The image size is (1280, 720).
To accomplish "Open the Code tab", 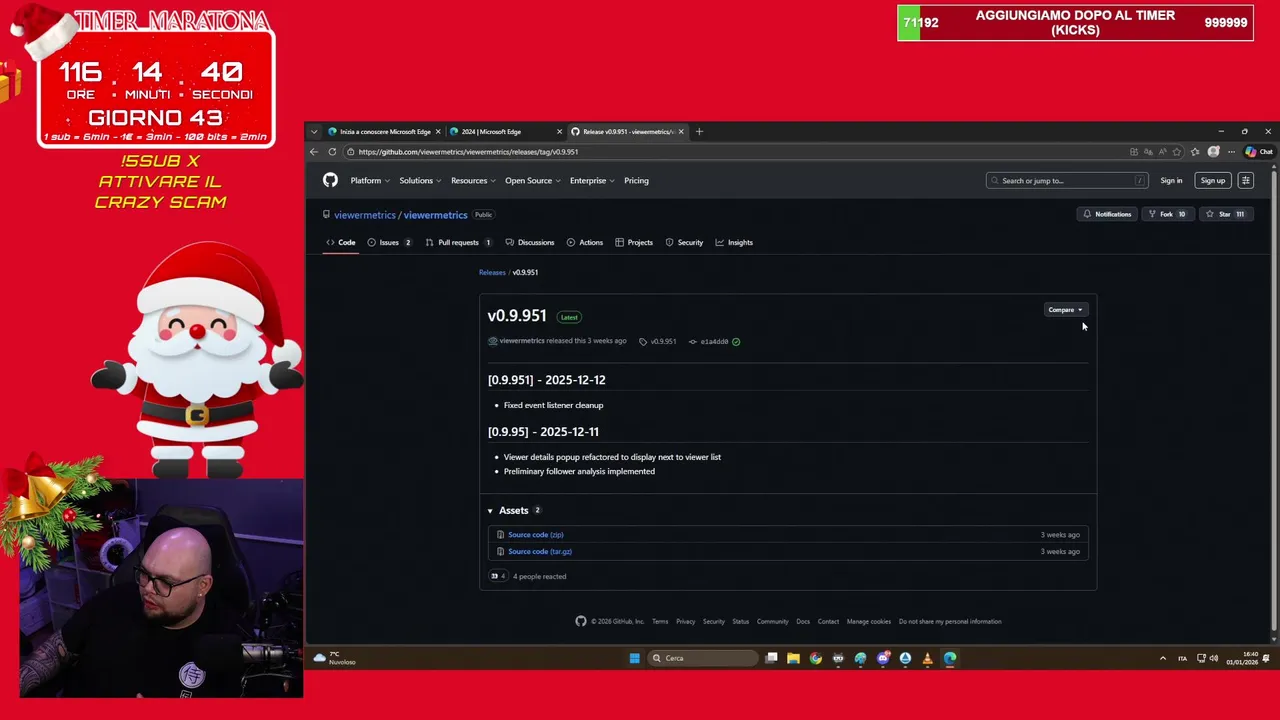I will [x=341, y=242].
